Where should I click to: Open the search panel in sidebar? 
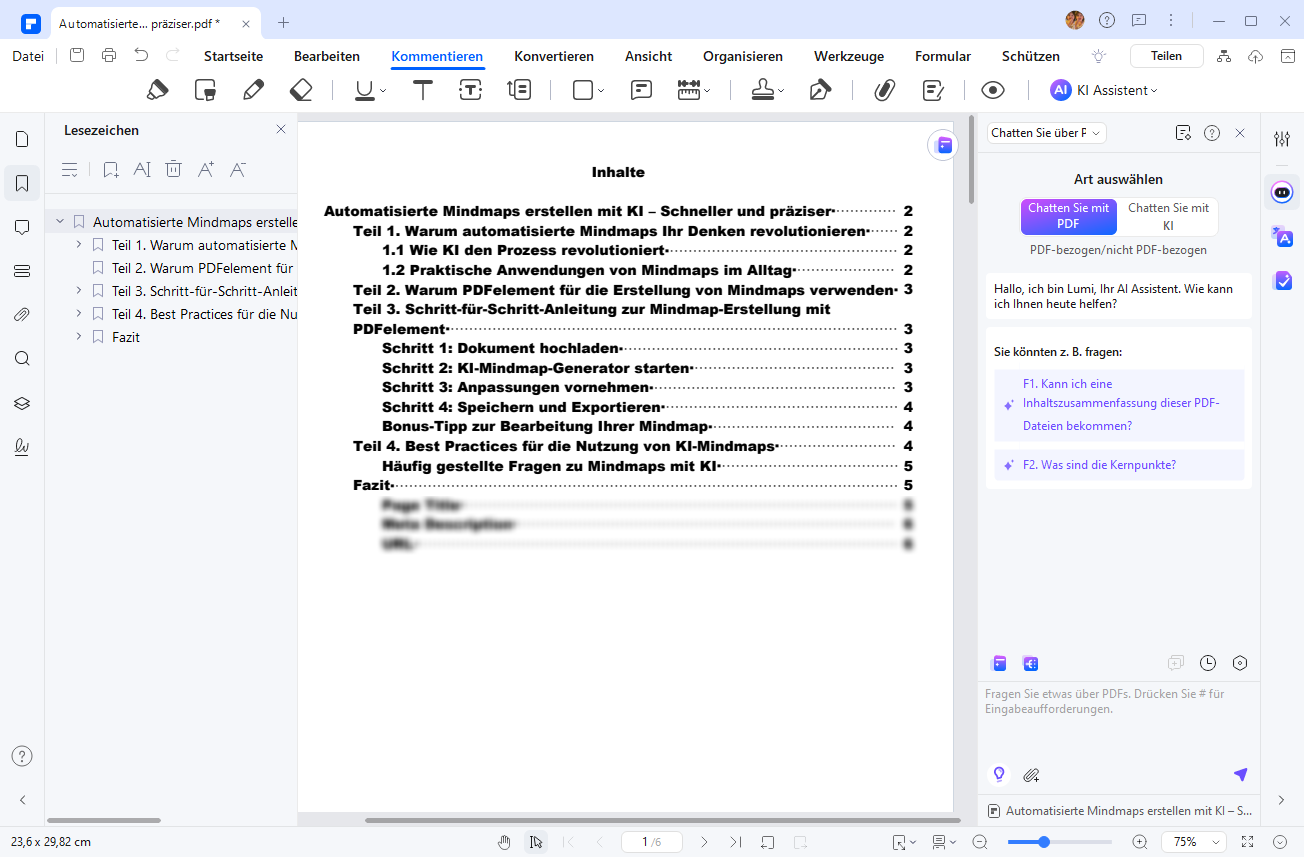pyautogui.click(x=22, y=359)
